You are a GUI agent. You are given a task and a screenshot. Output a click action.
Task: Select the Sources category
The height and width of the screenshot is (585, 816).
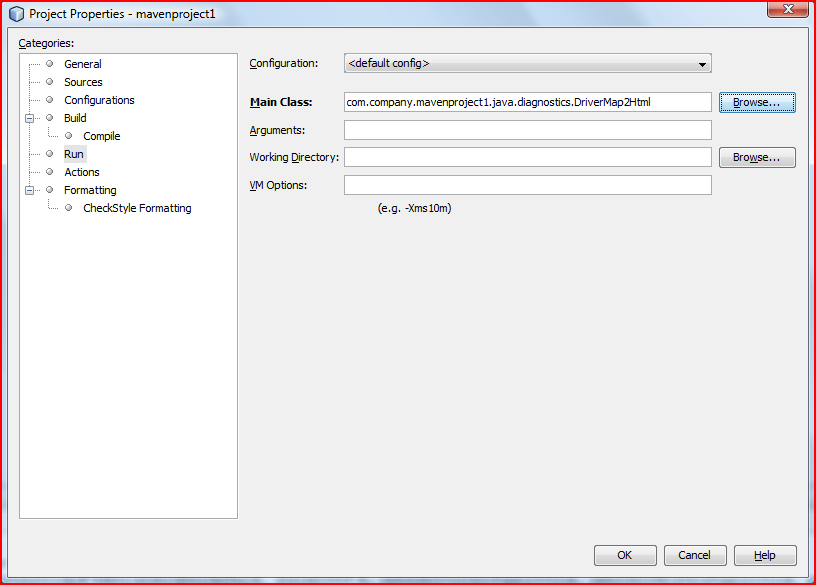pos(83,82)
